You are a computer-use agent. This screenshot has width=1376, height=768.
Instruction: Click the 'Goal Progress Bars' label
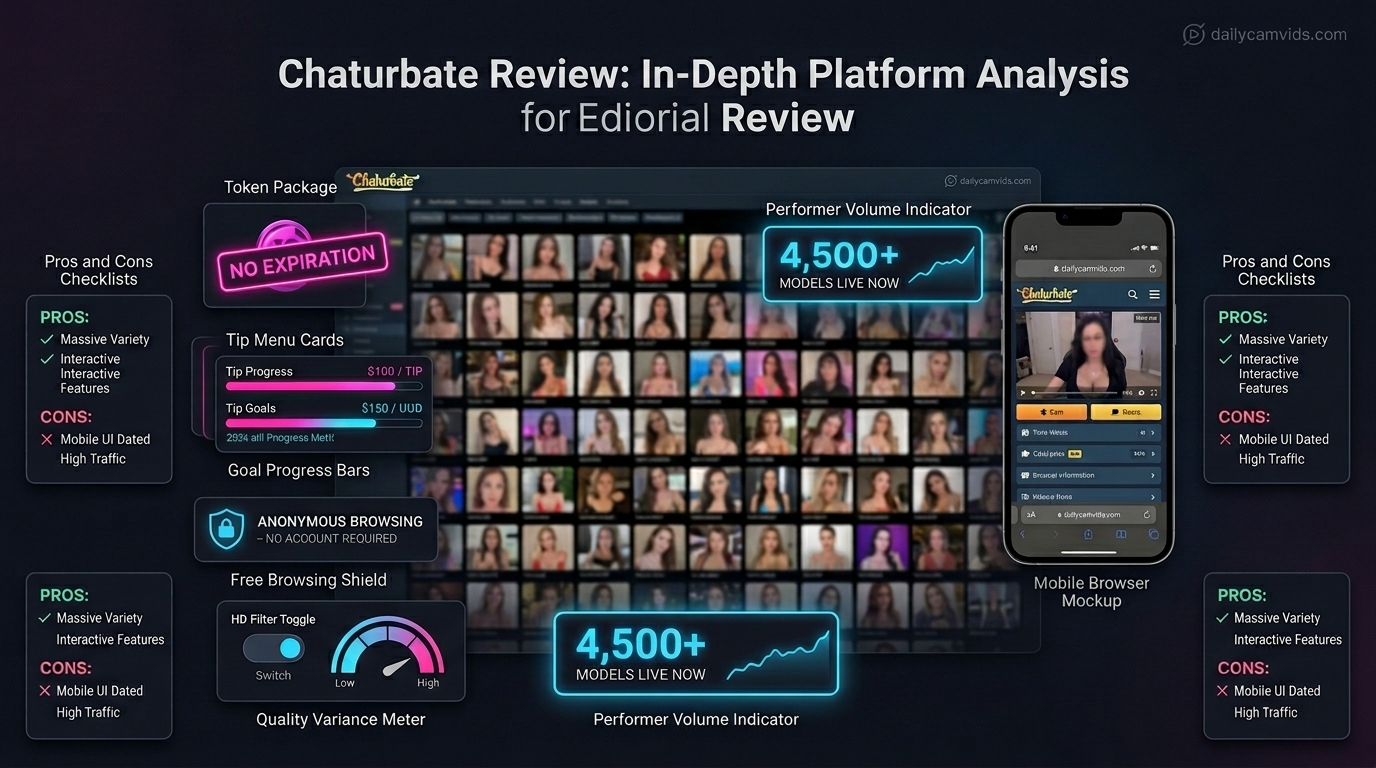pos(299,470)
